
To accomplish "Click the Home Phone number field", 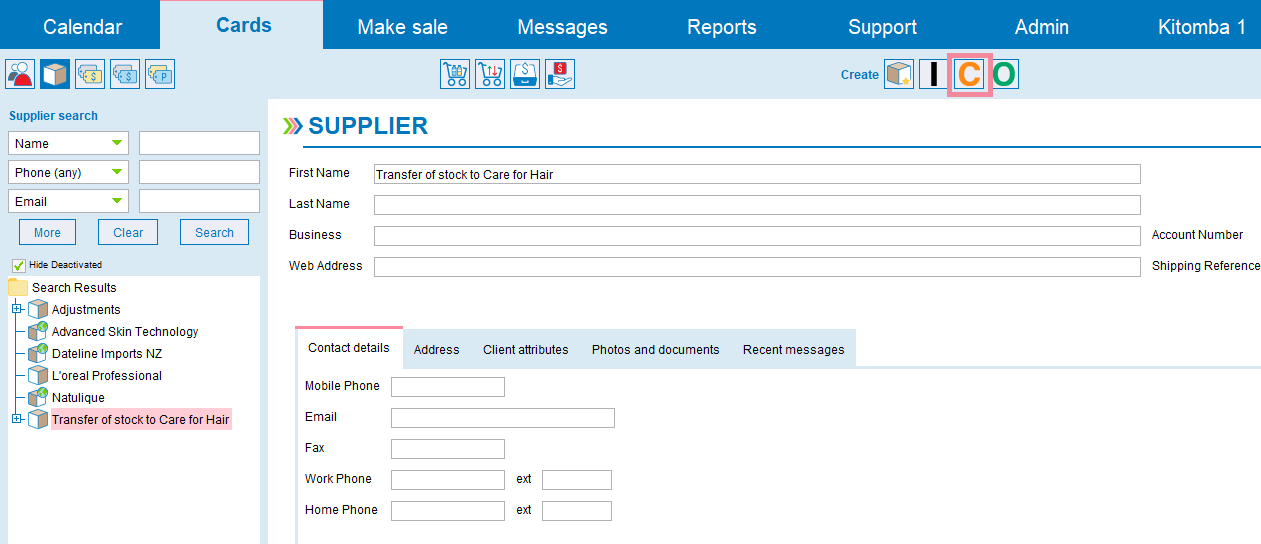I will click(x=448, y=511).
